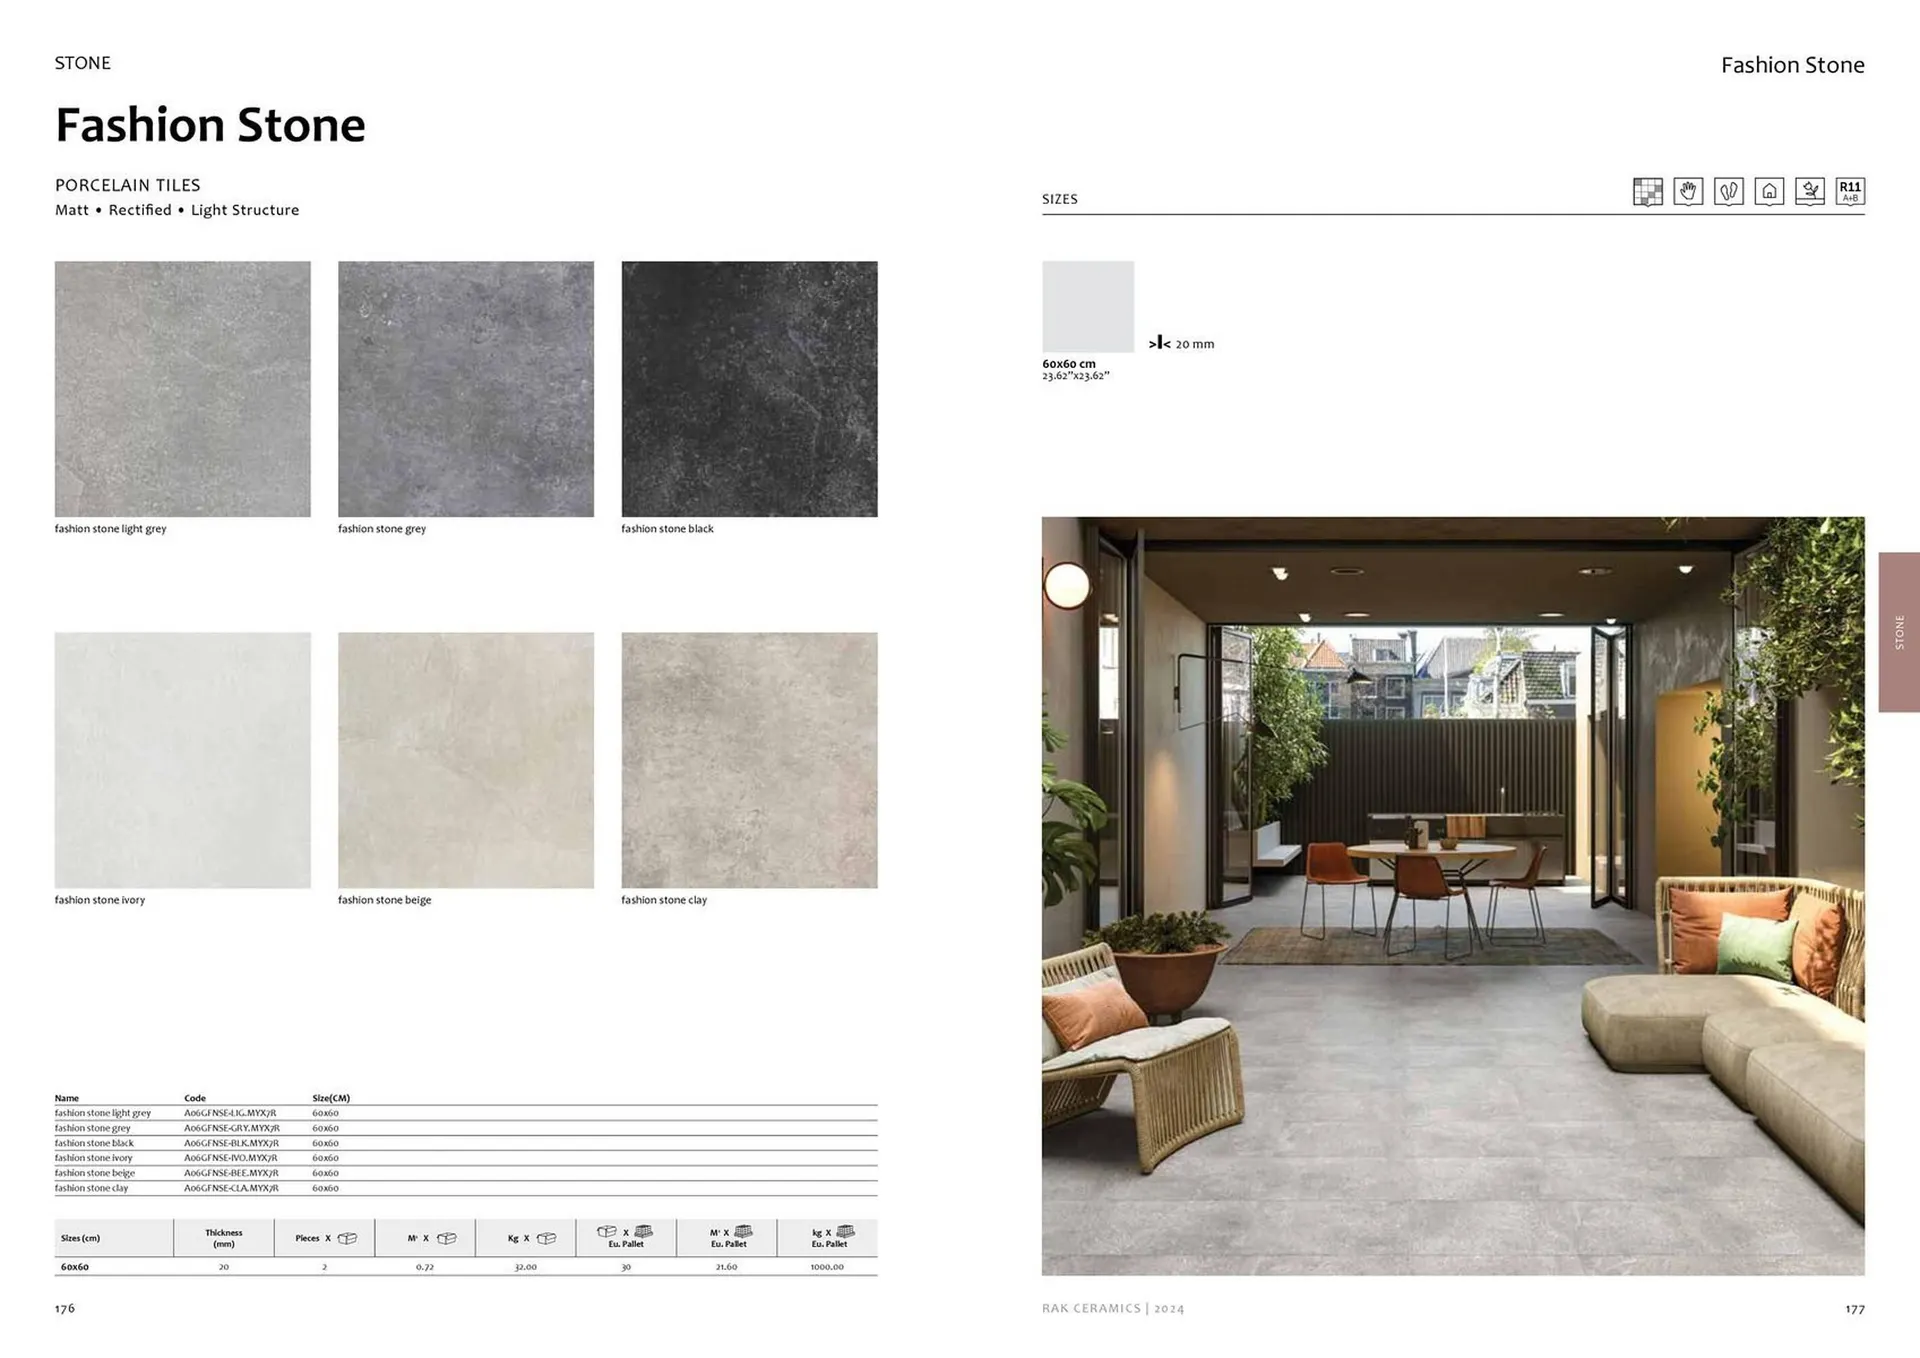Toggle the Light Structure attribute
Image resolution: width=1920 pixels, height=1358 pixels.
[x=243, y=210]
